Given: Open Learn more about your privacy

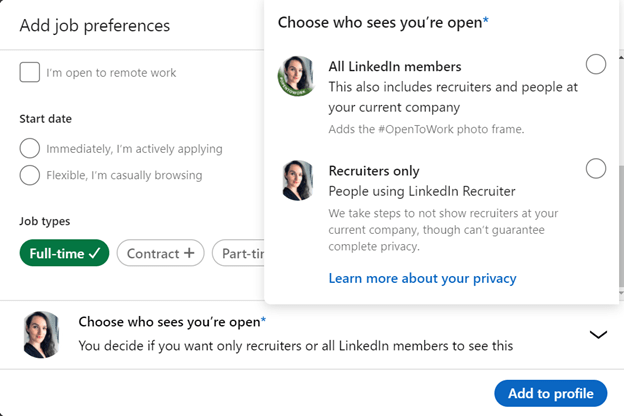Looking at the screenshot, I should (x=422, y=278).
